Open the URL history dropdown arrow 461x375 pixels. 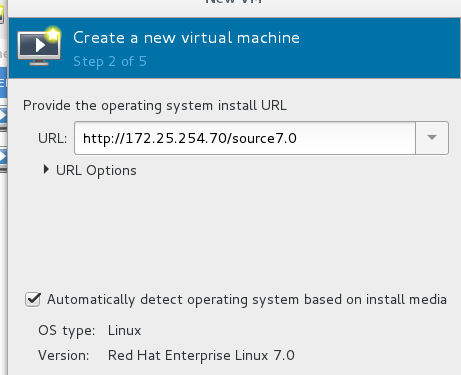432,138
